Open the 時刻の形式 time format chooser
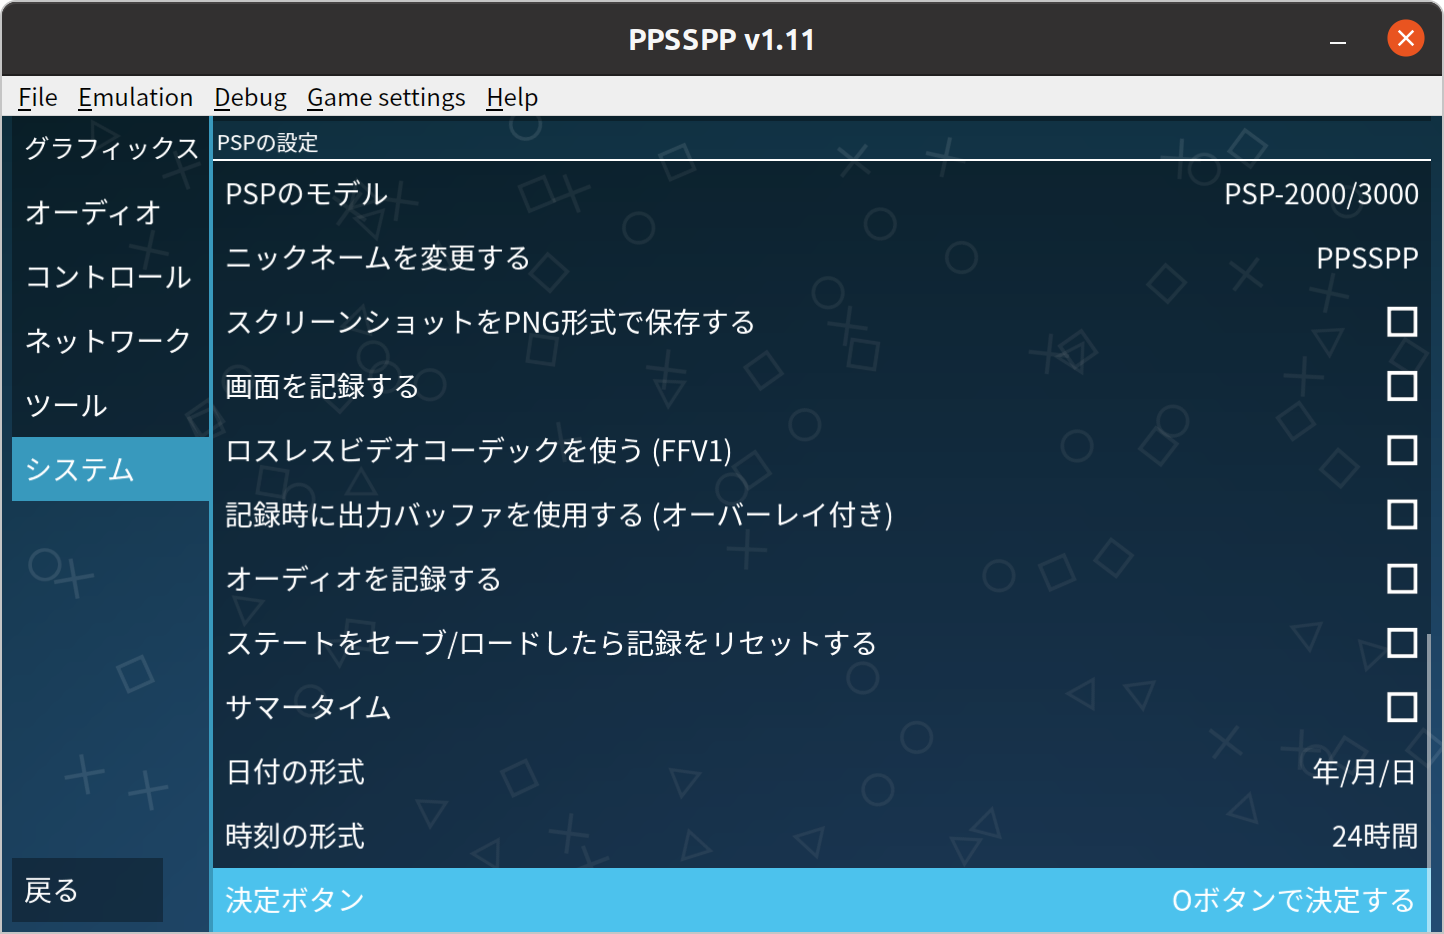 pos(821,836)
